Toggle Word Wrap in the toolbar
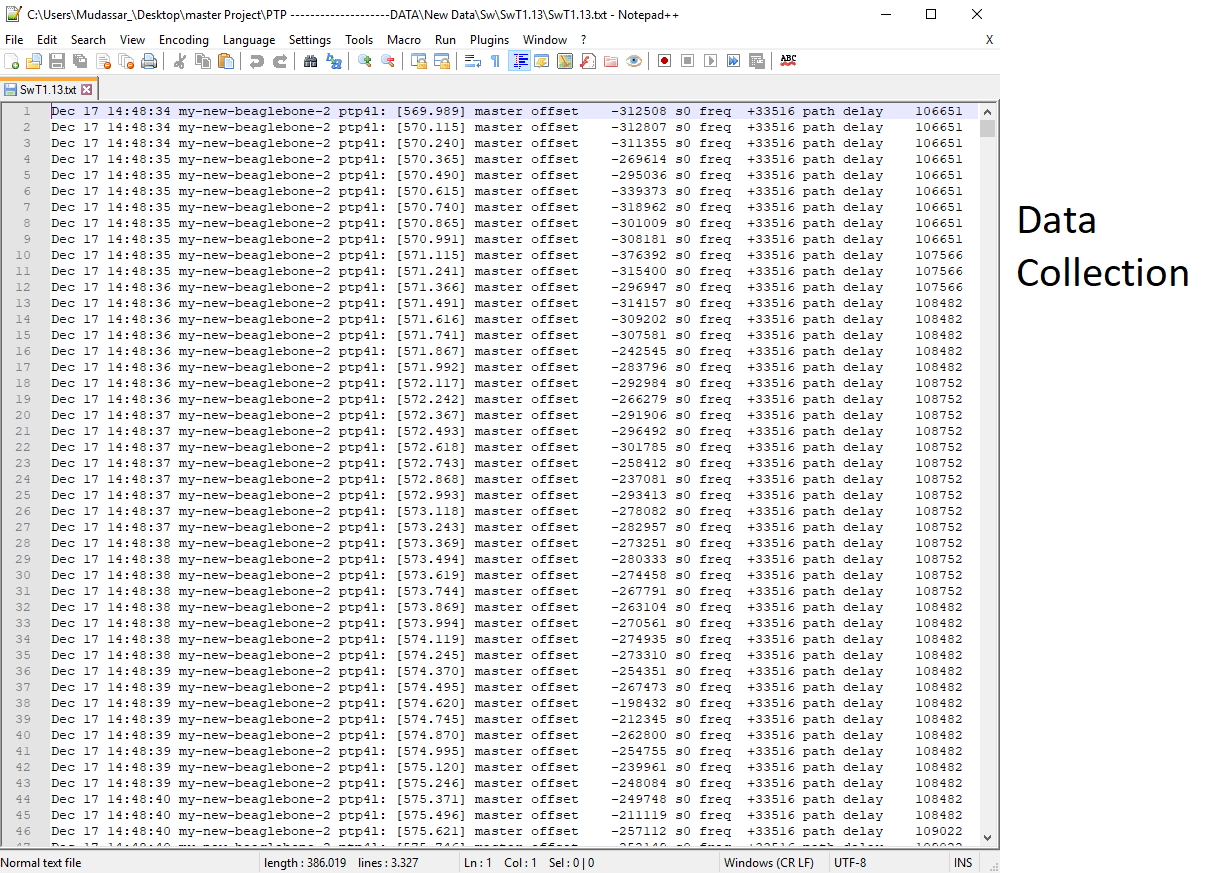 click(x=472, y=61)
